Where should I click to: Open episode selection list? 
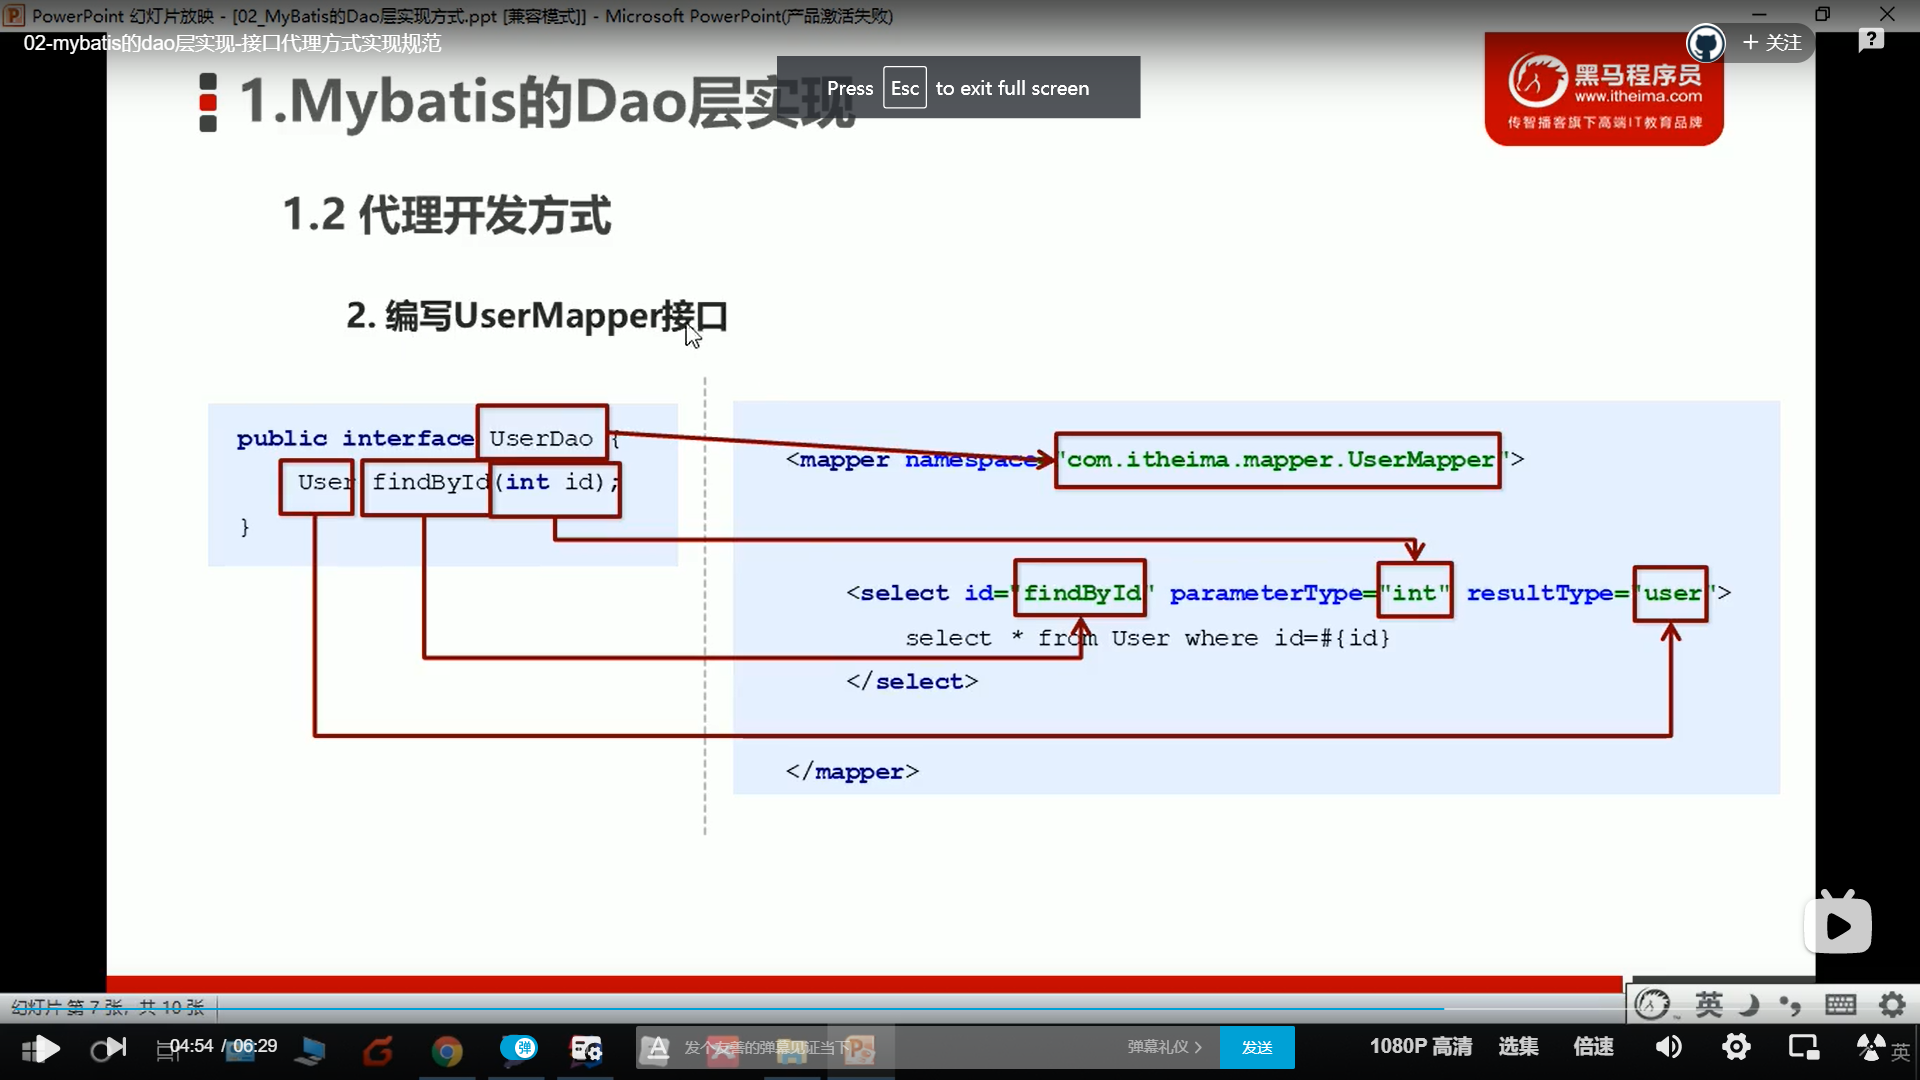point(1518,1046)
